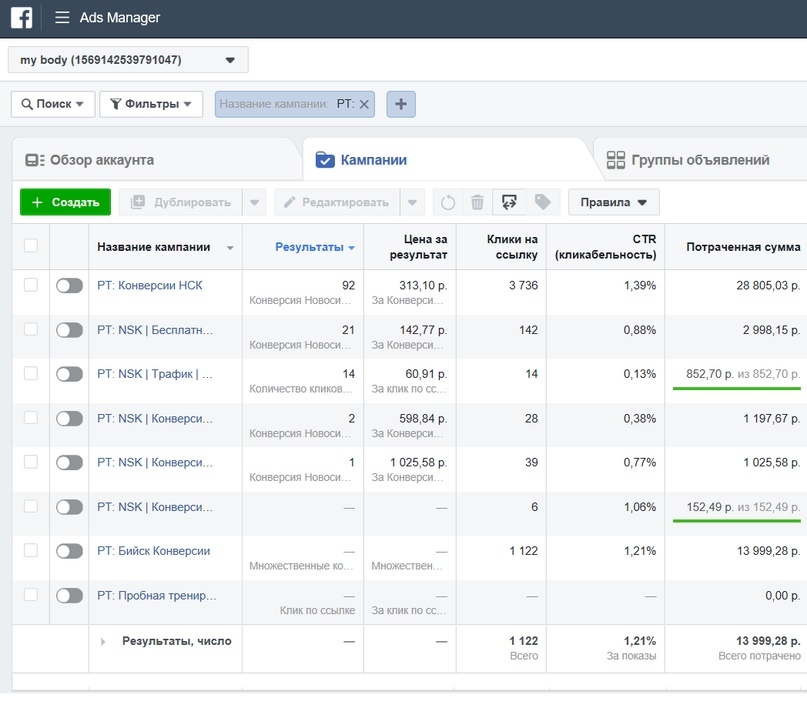This screenshot has width=807, height=708.
Task: Expand the 'Результаты, число' summary row
Action: [103, 642]
